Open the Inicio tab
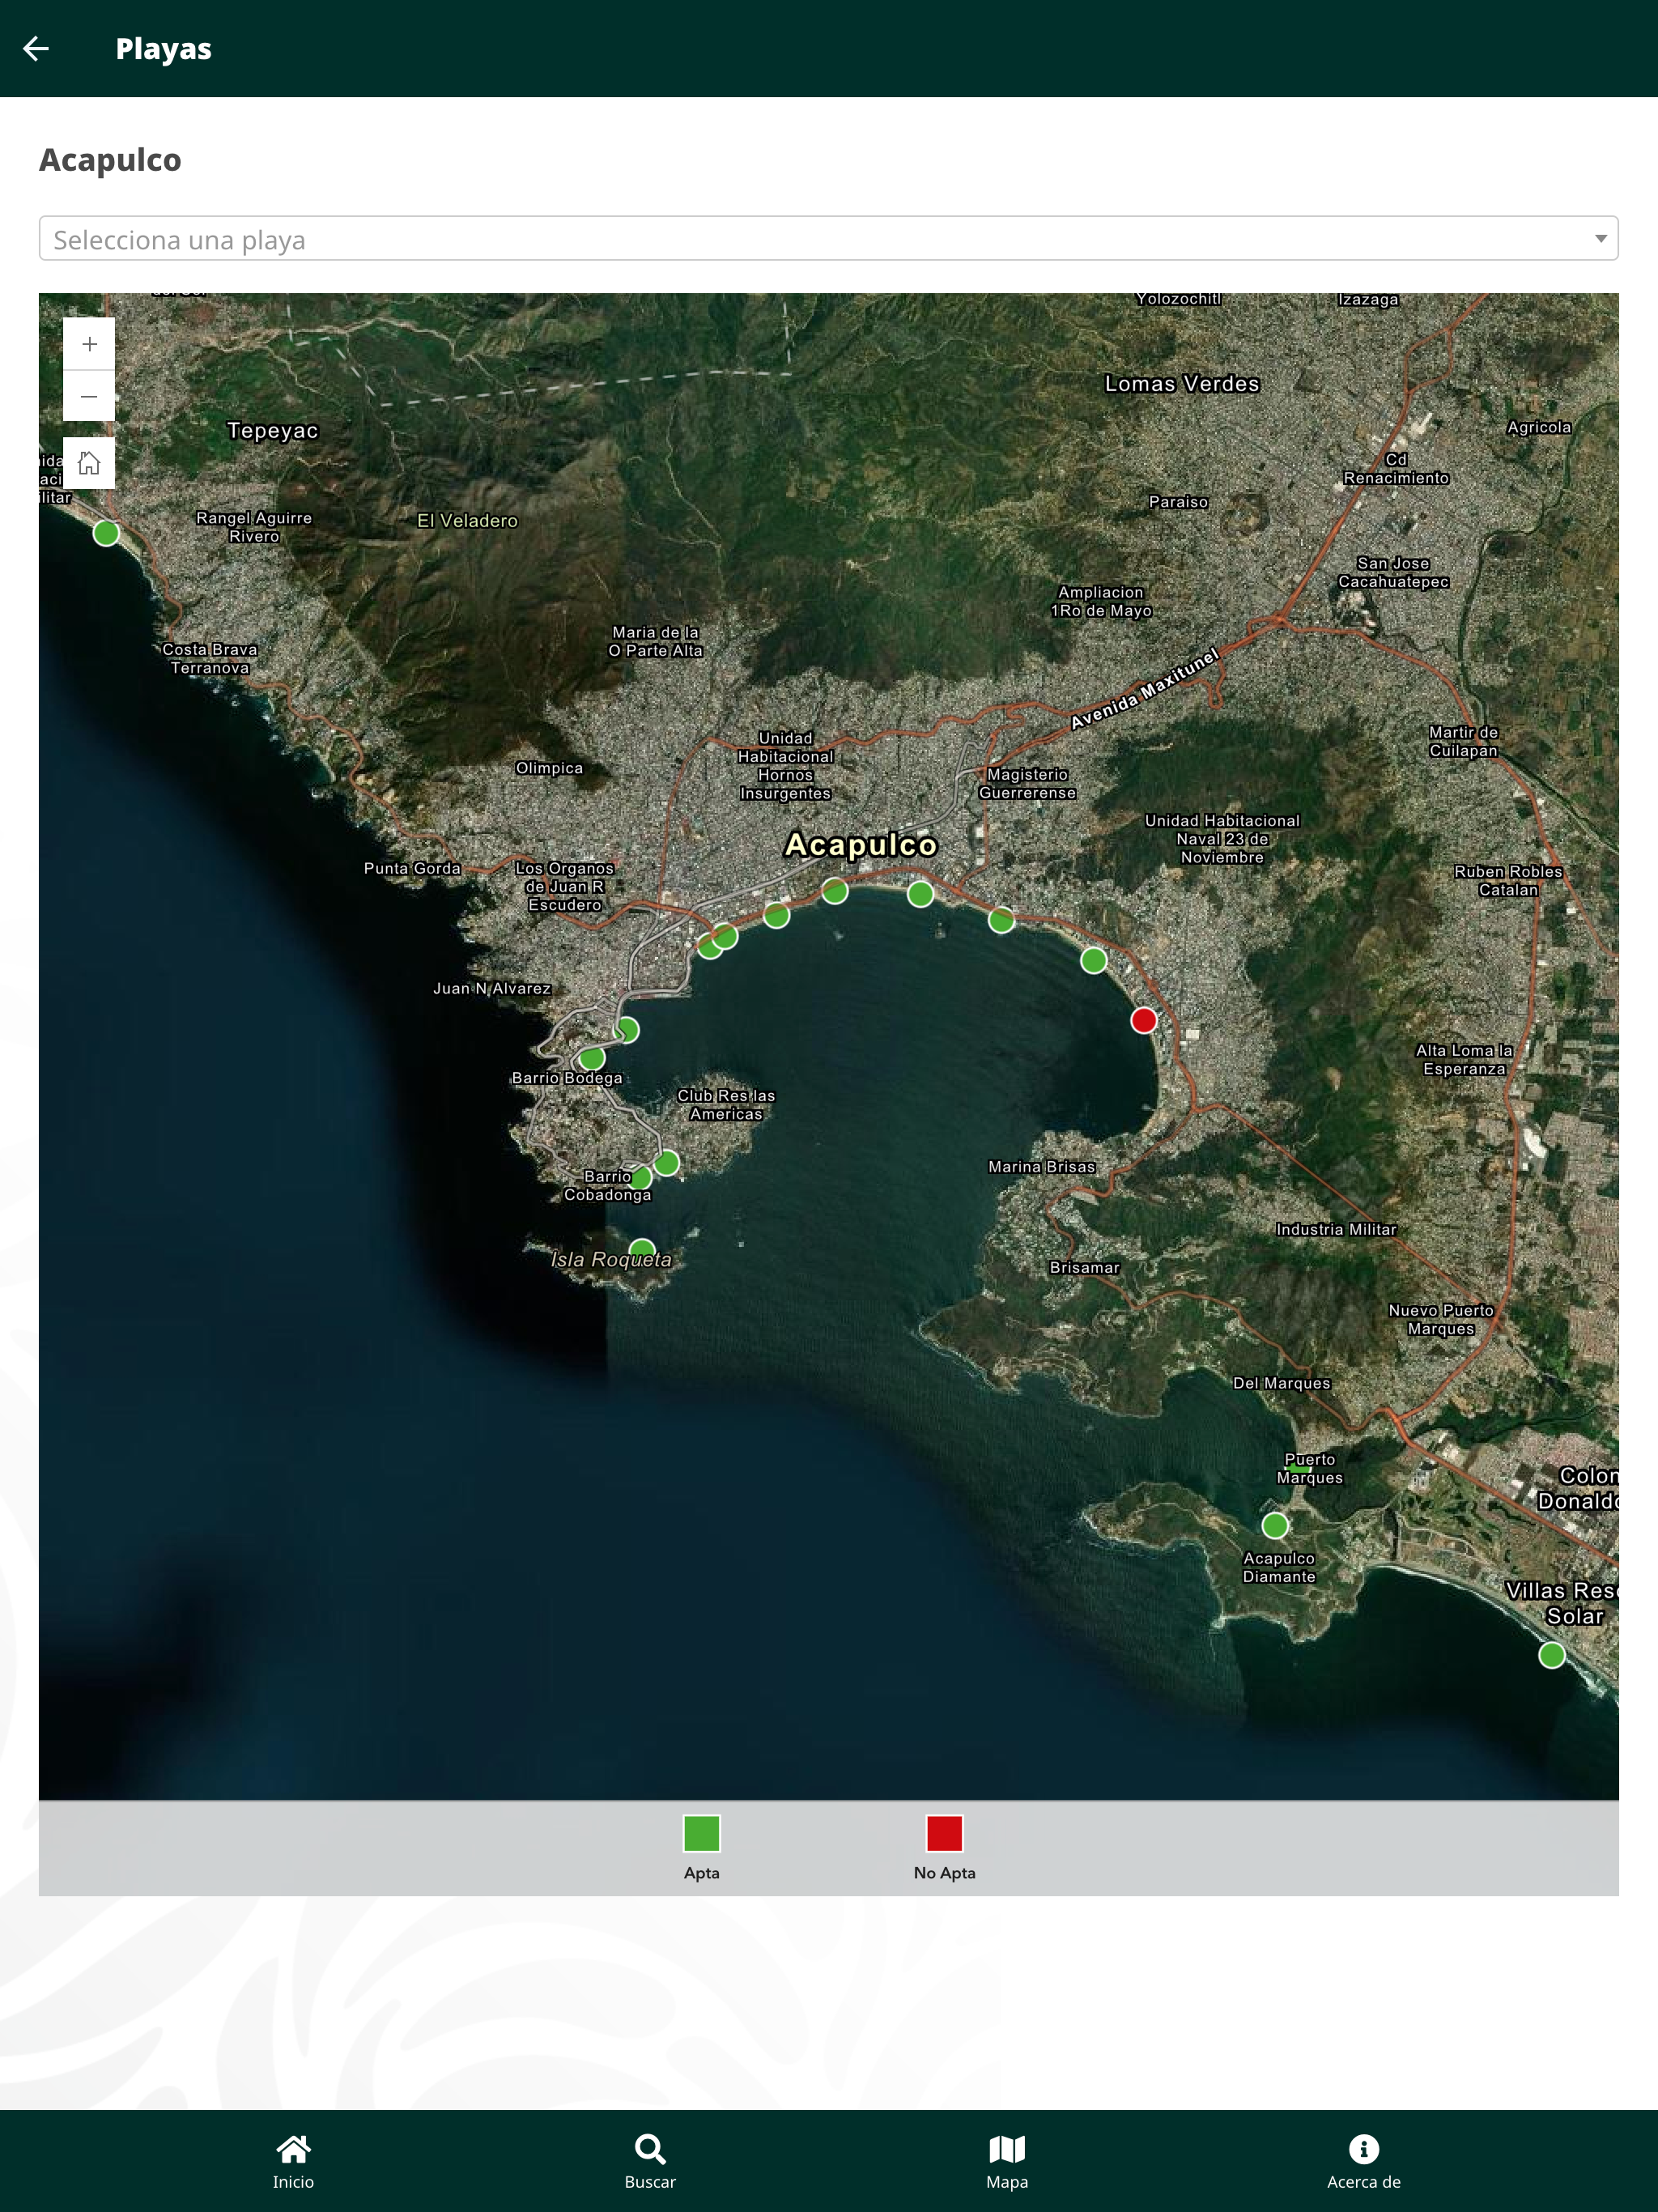The image size is (1658, 2212). (293, 2162)
